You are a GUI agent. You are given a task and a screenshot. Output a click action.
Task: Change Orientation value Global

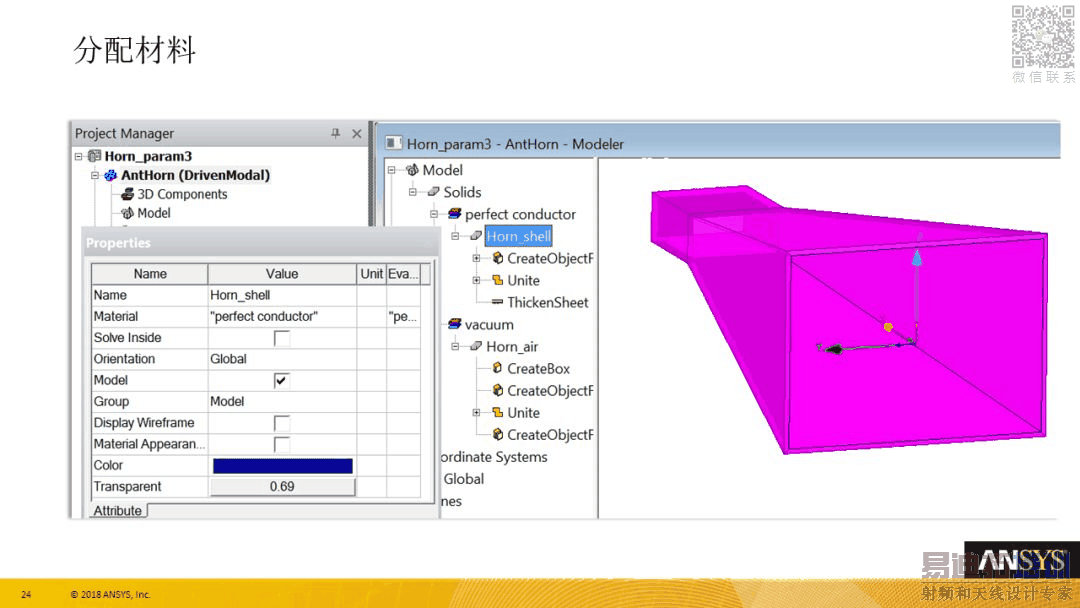click(282, 359)
